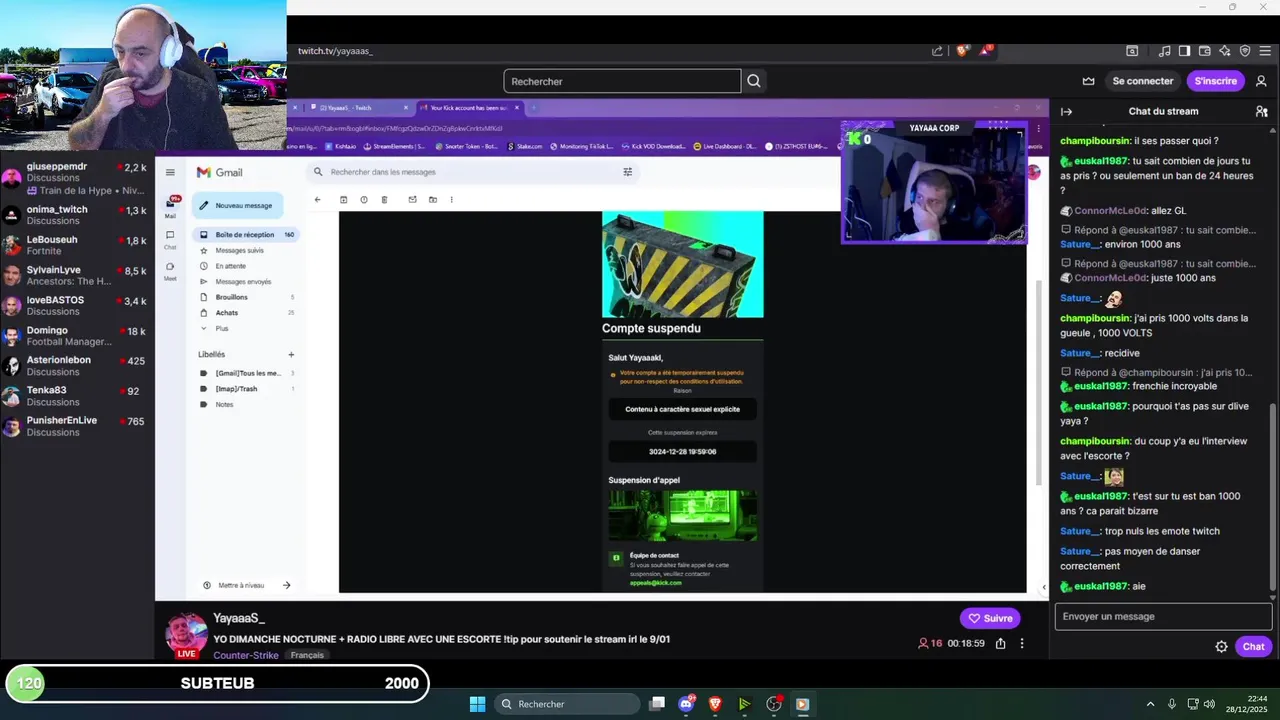Screen dimensions: 1280x720
Task: Click the purple Chat send button
Action: tap(1253, 646)
